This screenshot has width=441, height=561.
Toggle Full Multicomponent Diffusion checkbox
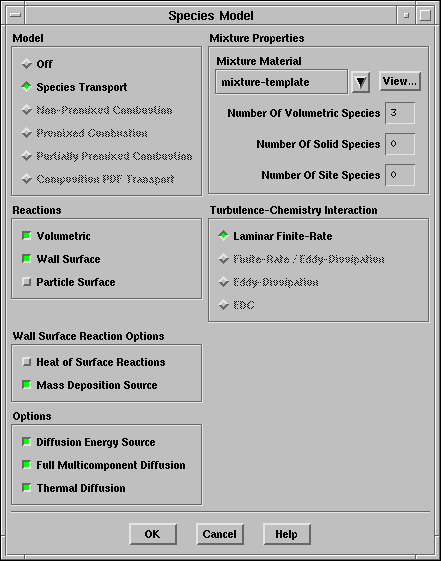tap(26, 465)
